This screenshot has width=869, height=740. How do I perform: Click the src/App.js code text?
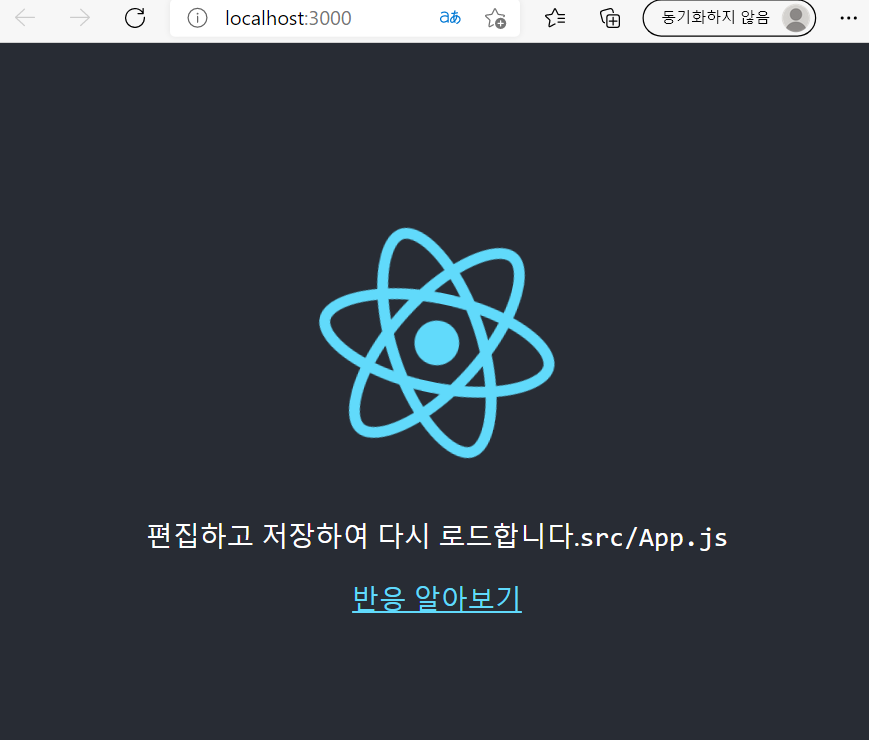point(654,538)
